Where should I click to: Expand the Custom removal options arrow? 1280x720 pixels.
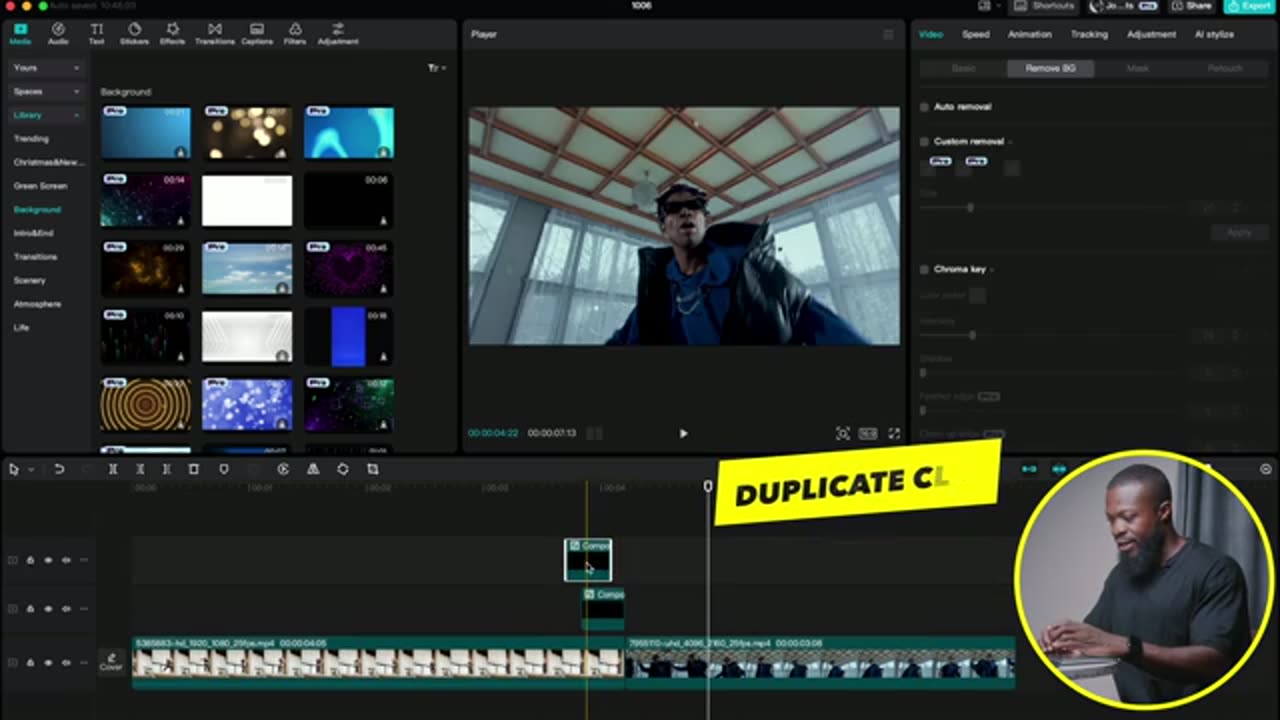[x=1010, y=142]
